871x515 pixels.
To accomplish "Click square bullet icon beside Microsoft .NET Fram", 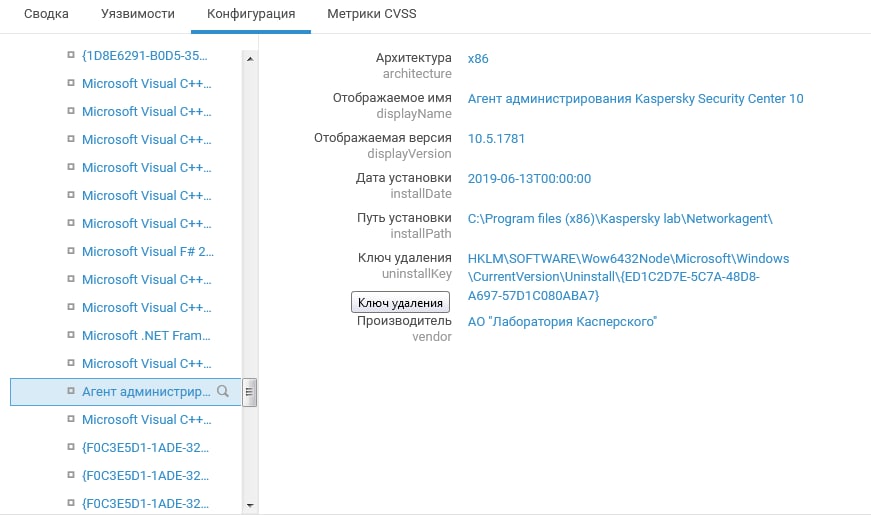I will 71,334.
